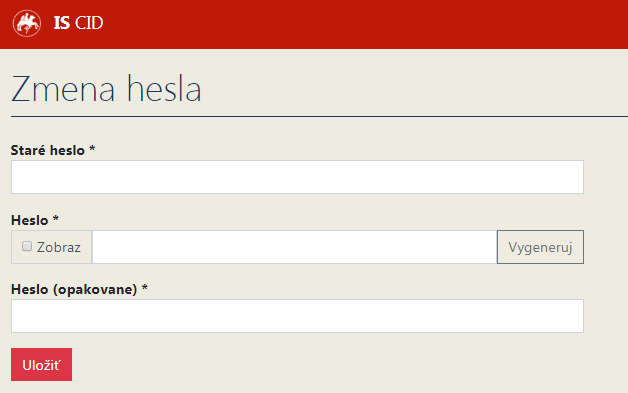Open the IS CID home title
The height and width of the screenshot is (393, 628).
pos(78,23)
